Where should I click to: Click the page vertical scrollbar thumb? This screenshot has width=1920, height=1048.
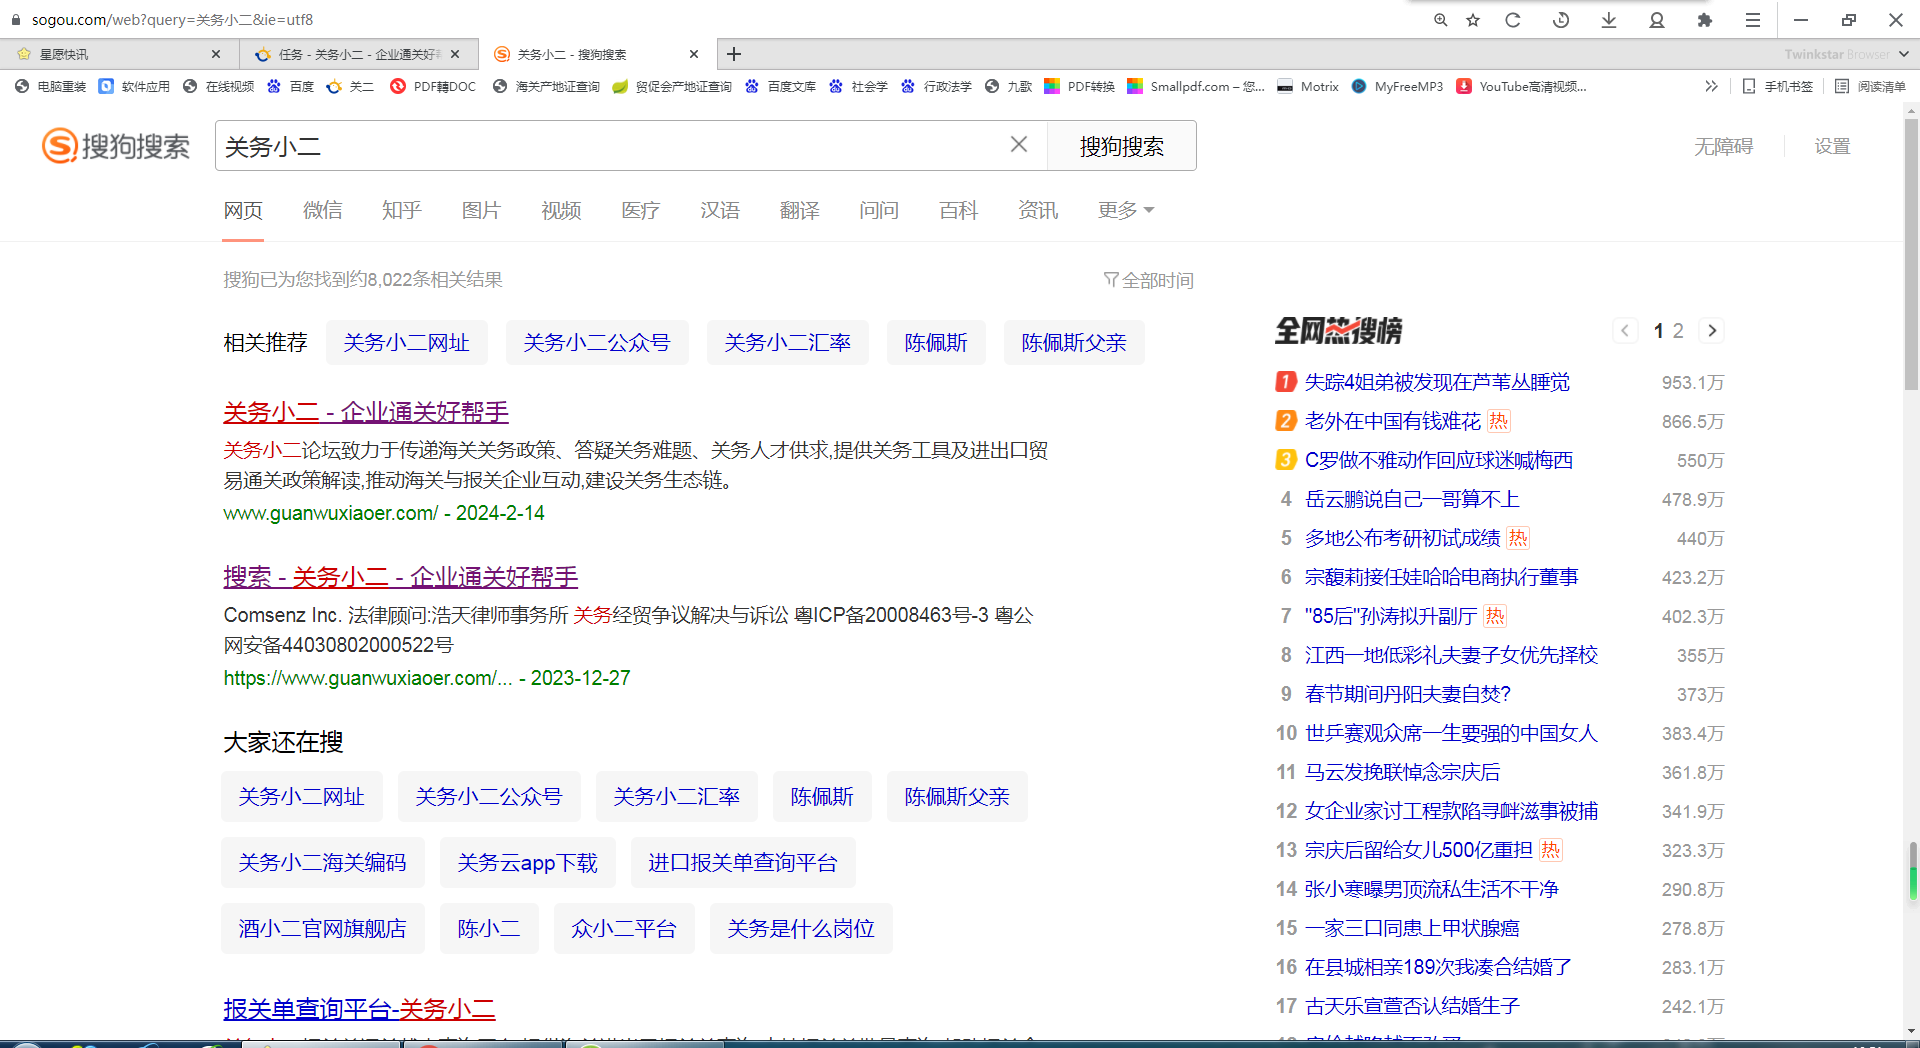(x=1911, y=255)
